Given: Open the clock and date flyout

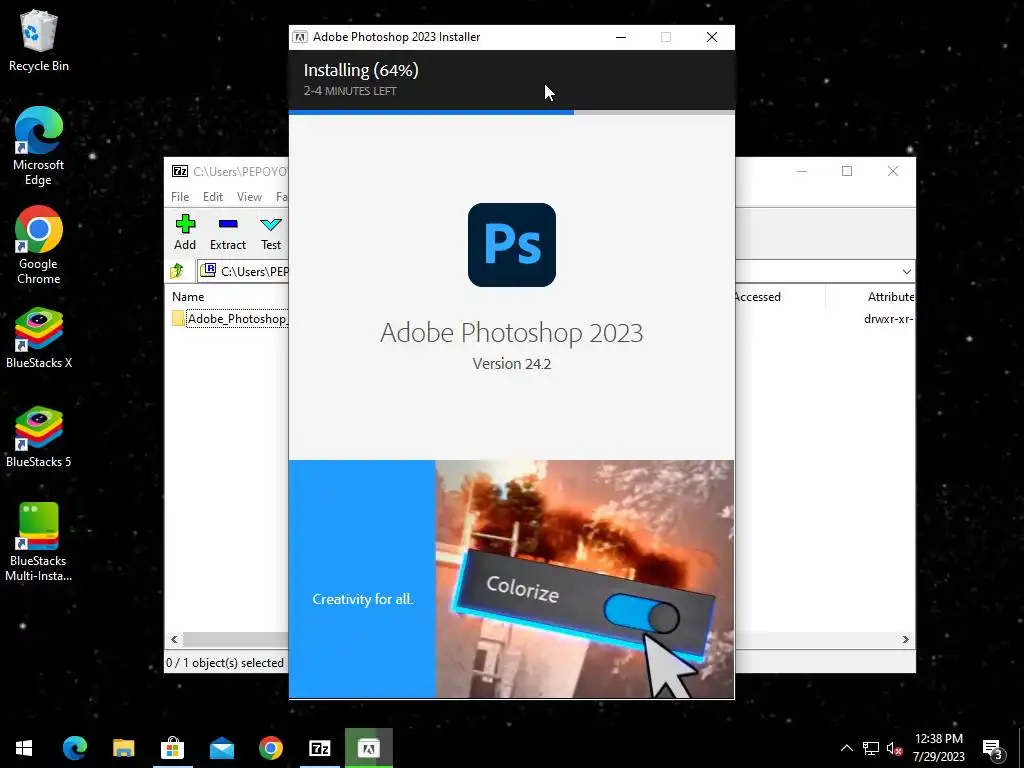Looking at the screenshot, I should click(938, 748).
